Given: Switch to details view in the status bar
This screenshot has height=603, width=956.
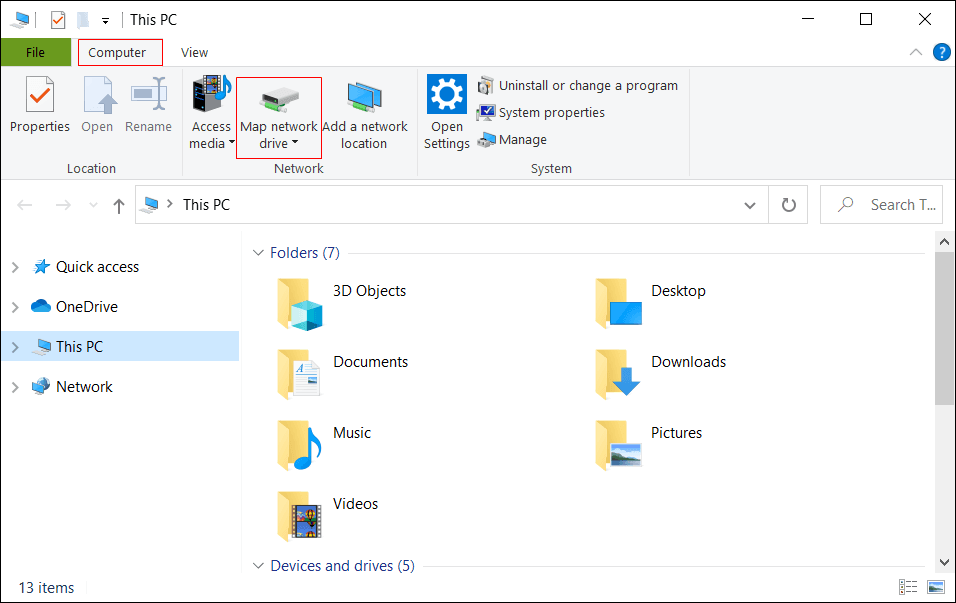Looking at the screenshot, I should (x=908, y=587).
